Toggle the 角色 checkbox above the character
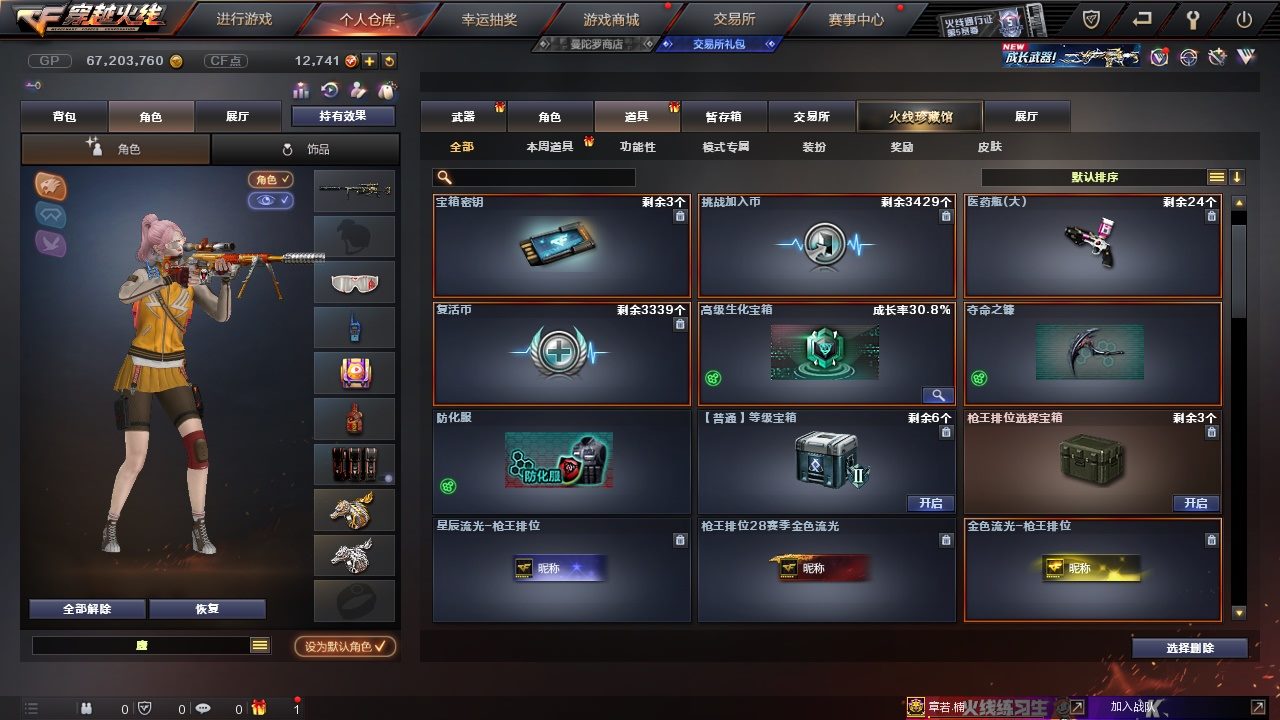This screenshot has width=1280, height=720. coord(271,180)
